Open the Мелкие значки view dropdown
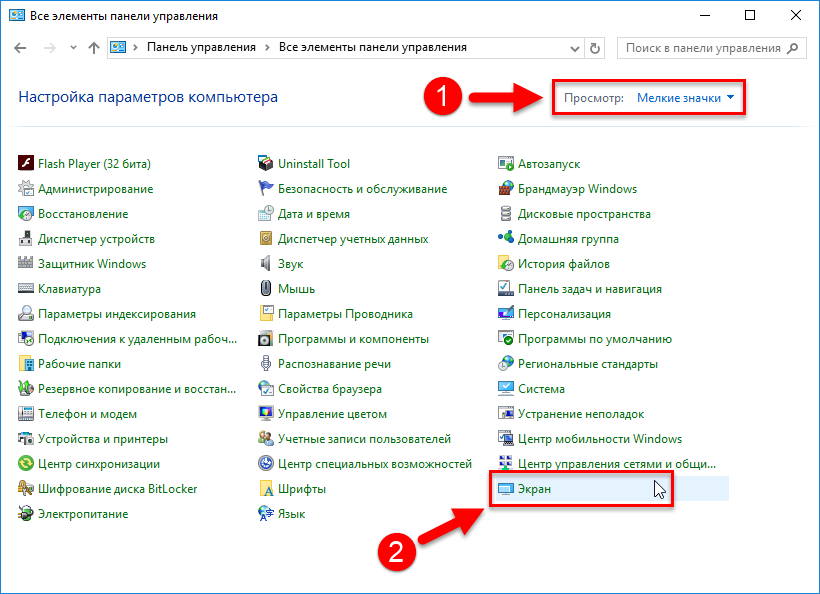Screen dimensions: 820x594 pos(686,98)
